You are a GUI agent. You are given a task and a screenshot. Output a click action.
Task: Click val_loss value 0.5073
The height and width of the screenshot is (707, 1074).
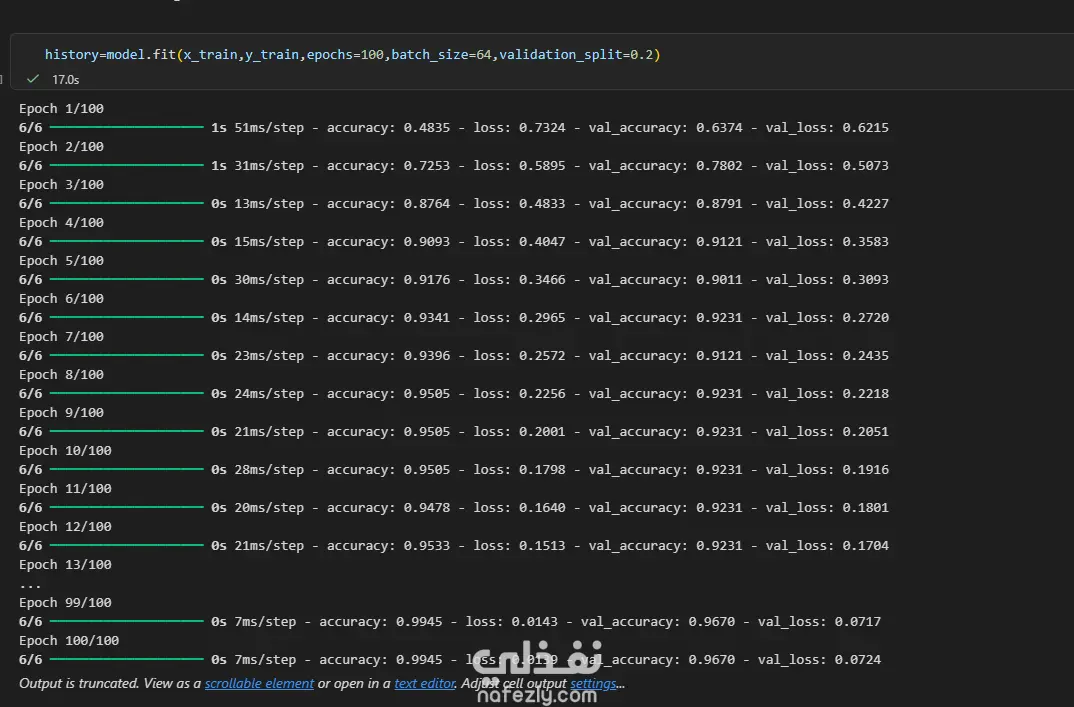[x=865, y=166]
